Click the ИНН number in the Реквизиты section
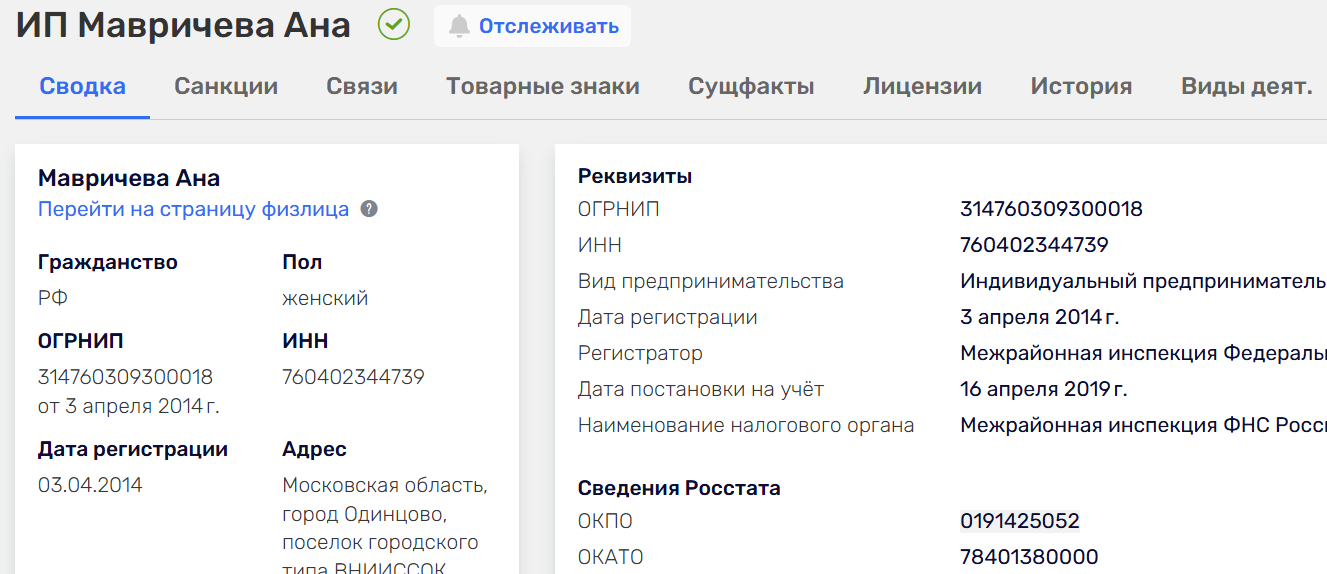Viewport: 1327px width, 574px height. pyautogui.click(x=1034, y=245)
